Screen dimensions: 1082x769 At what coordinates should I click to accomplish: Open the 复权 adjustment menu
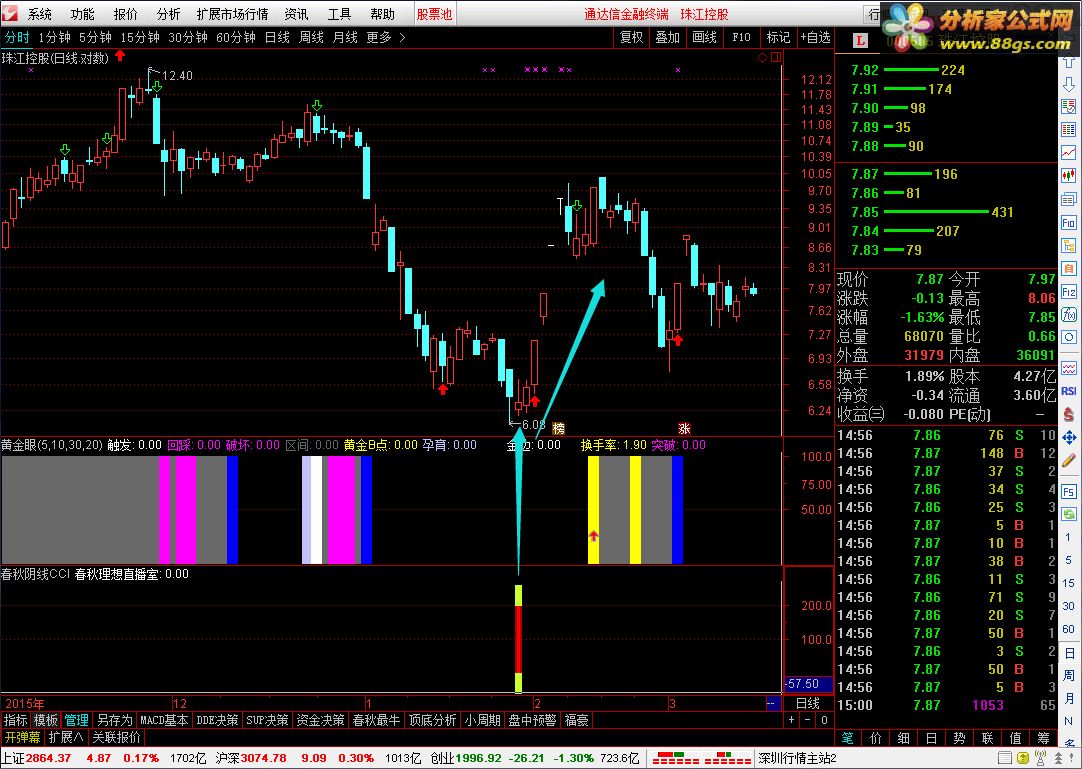point(631,37)
